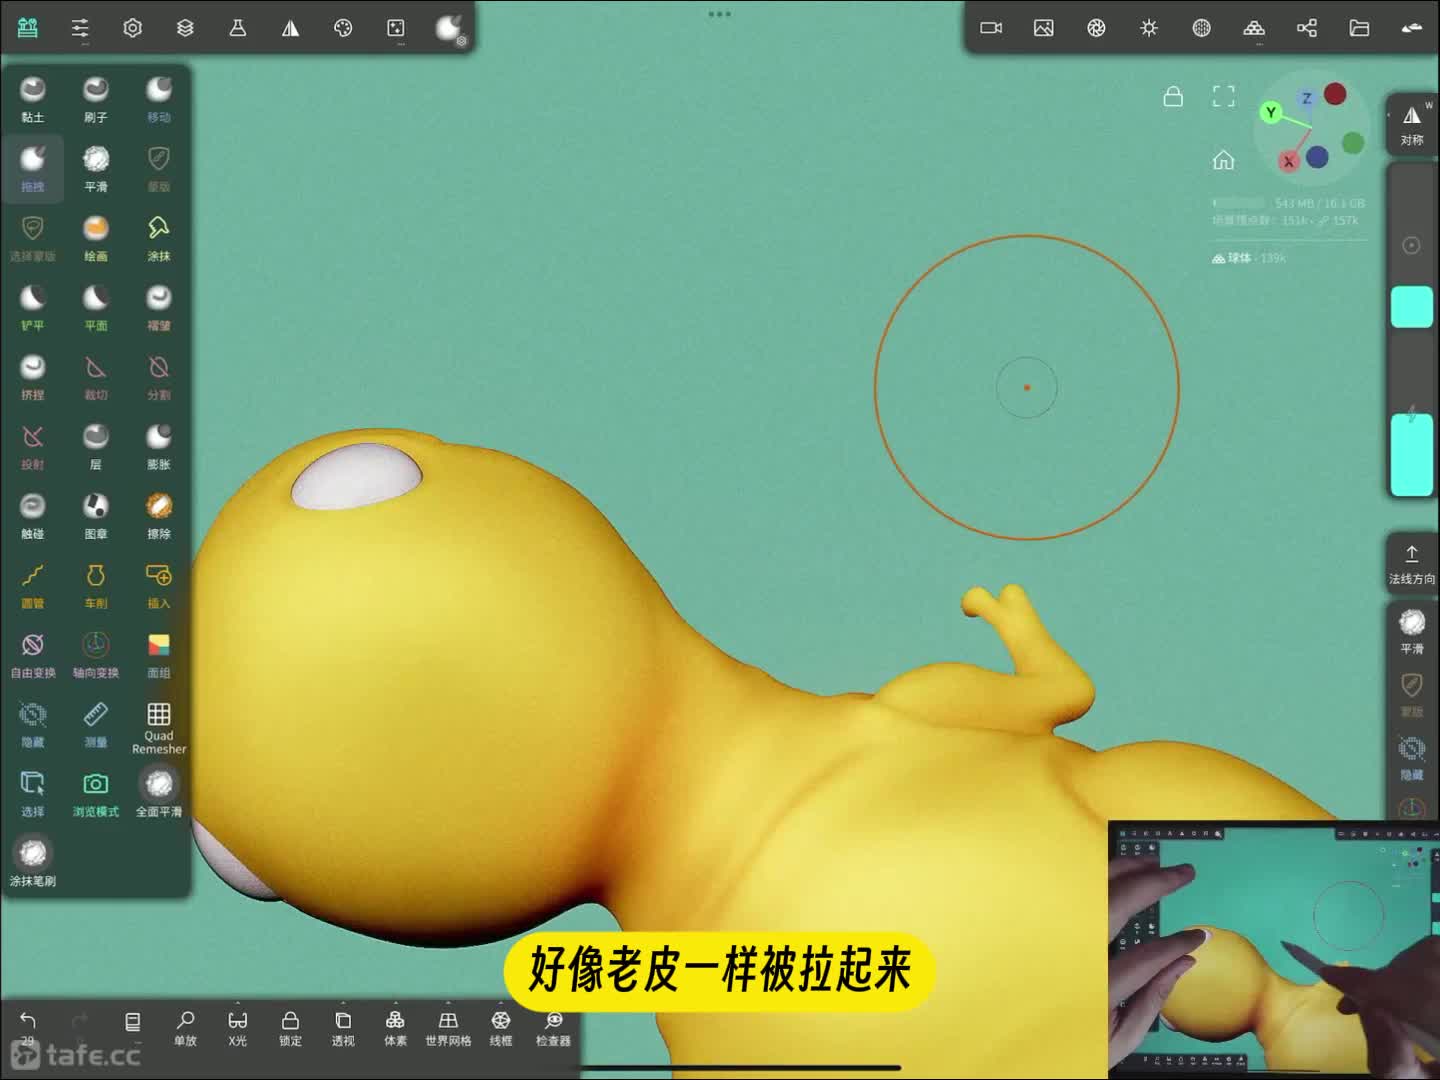
Task: Open the camera settings menu
Action: coord(991,28)
